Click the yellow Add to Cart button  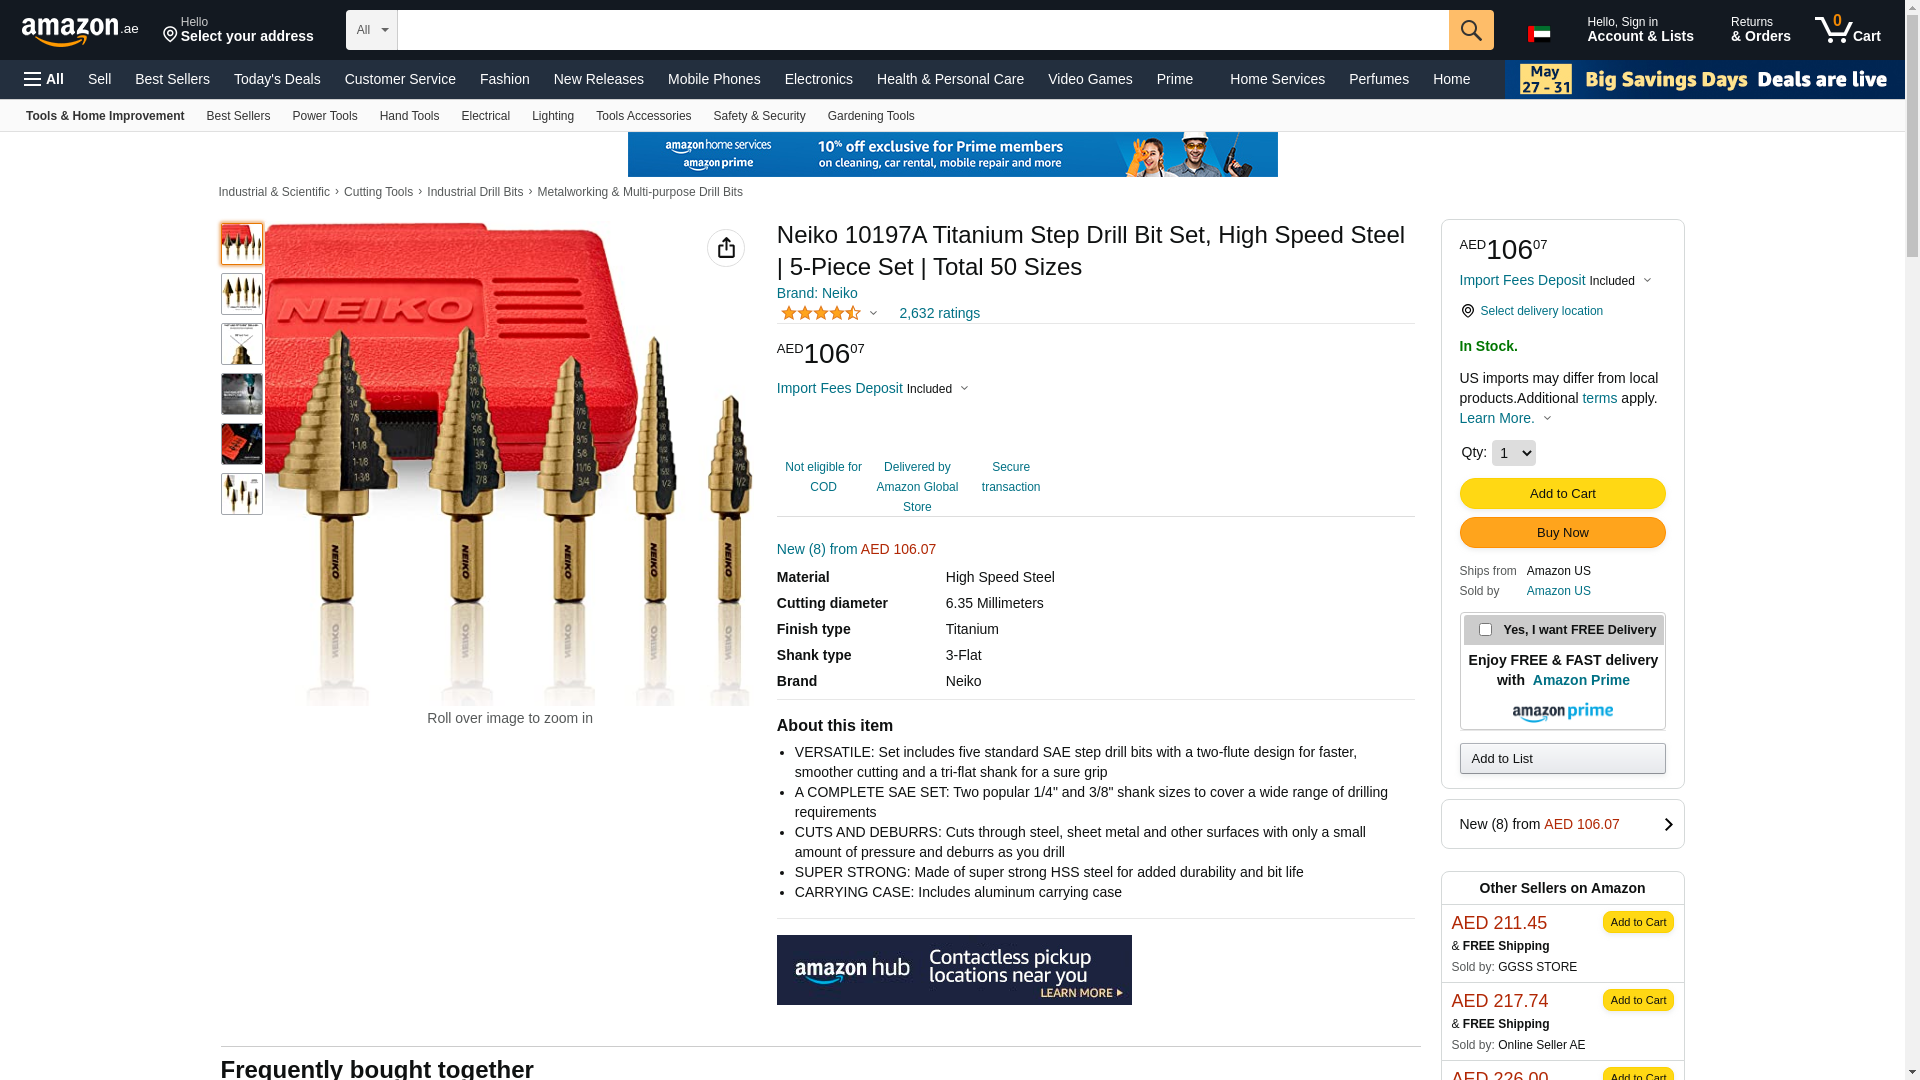[x=1562, y=493]
